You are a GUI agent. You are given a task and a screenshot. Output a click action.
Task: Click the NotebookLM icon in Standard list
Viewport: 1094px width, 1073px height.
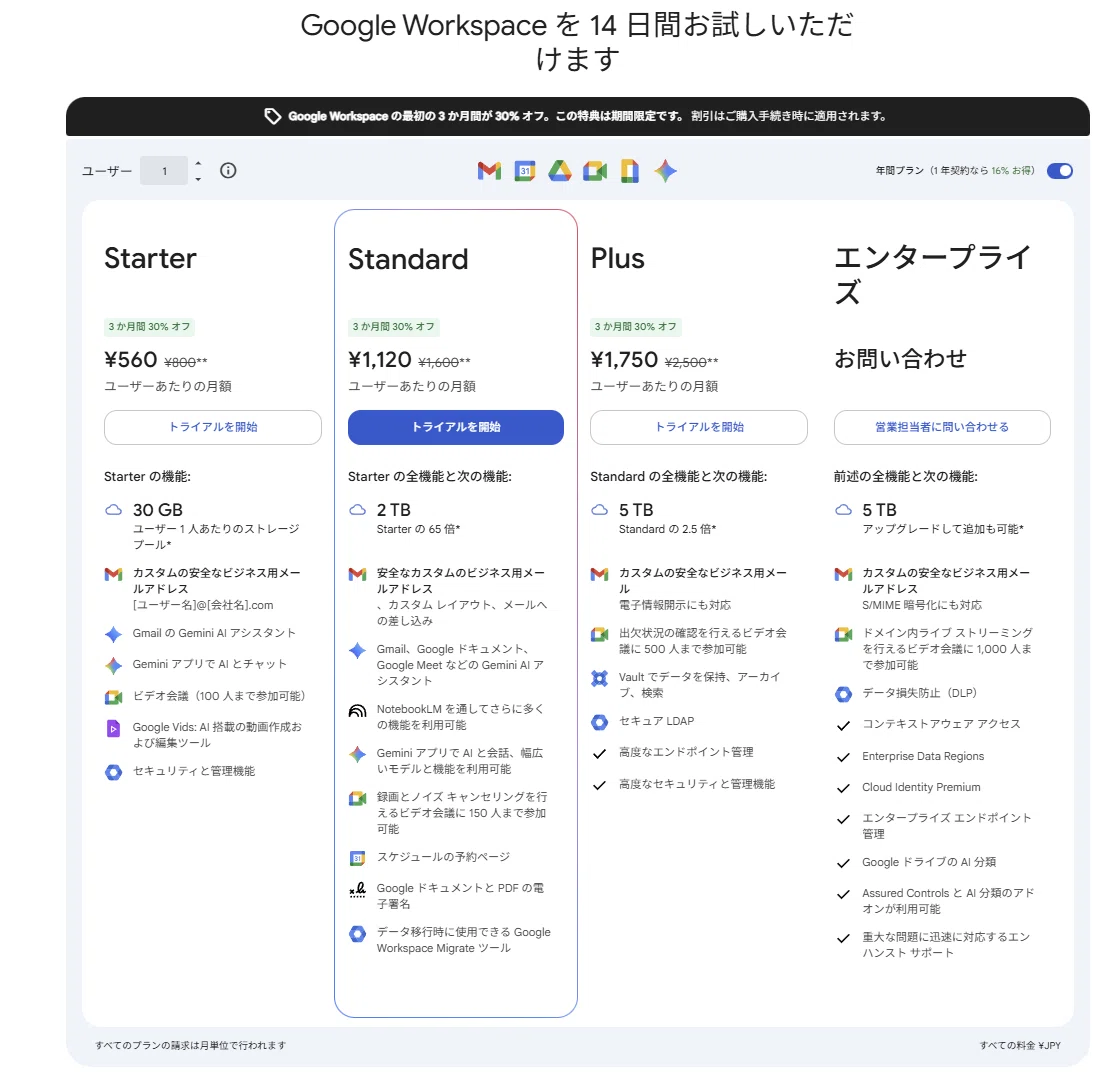pos(357,711)
